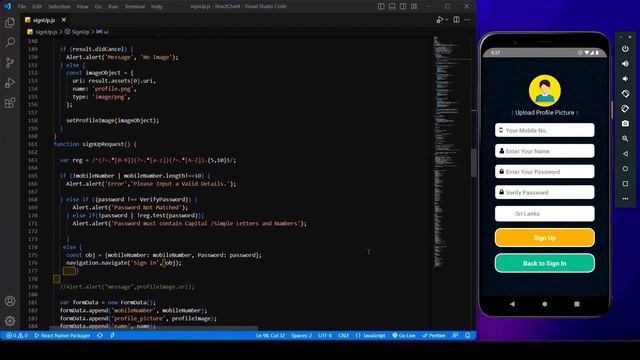Viewport: 640px width, 360px height.
Task: Open the Explorer view in activity bar
Action: (10, 22)
